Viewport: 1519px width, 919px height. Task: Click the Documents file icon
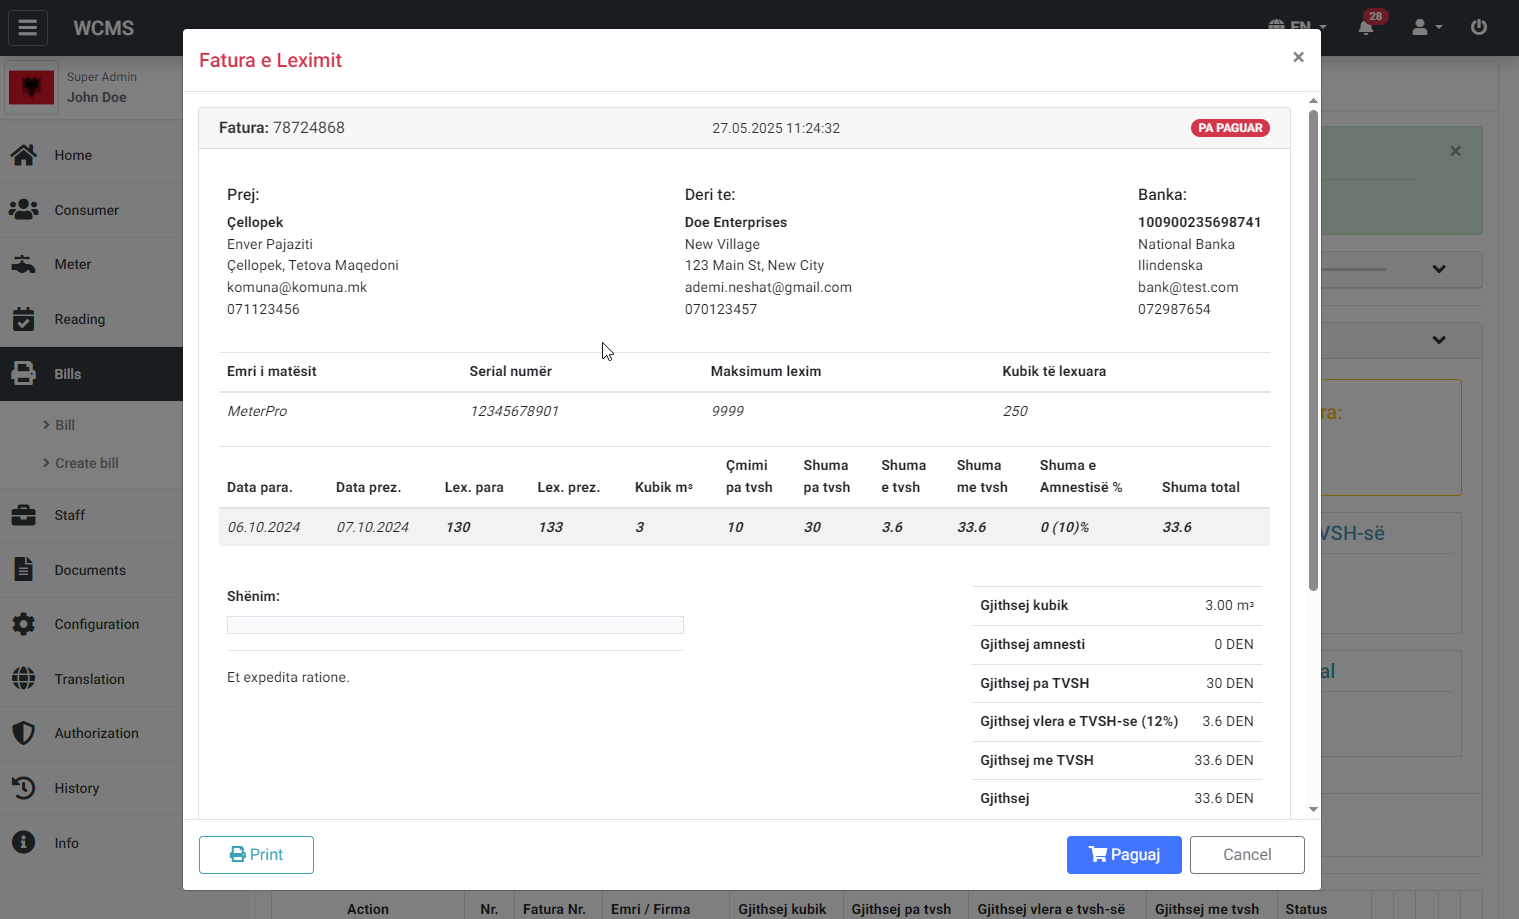point(24,570)
